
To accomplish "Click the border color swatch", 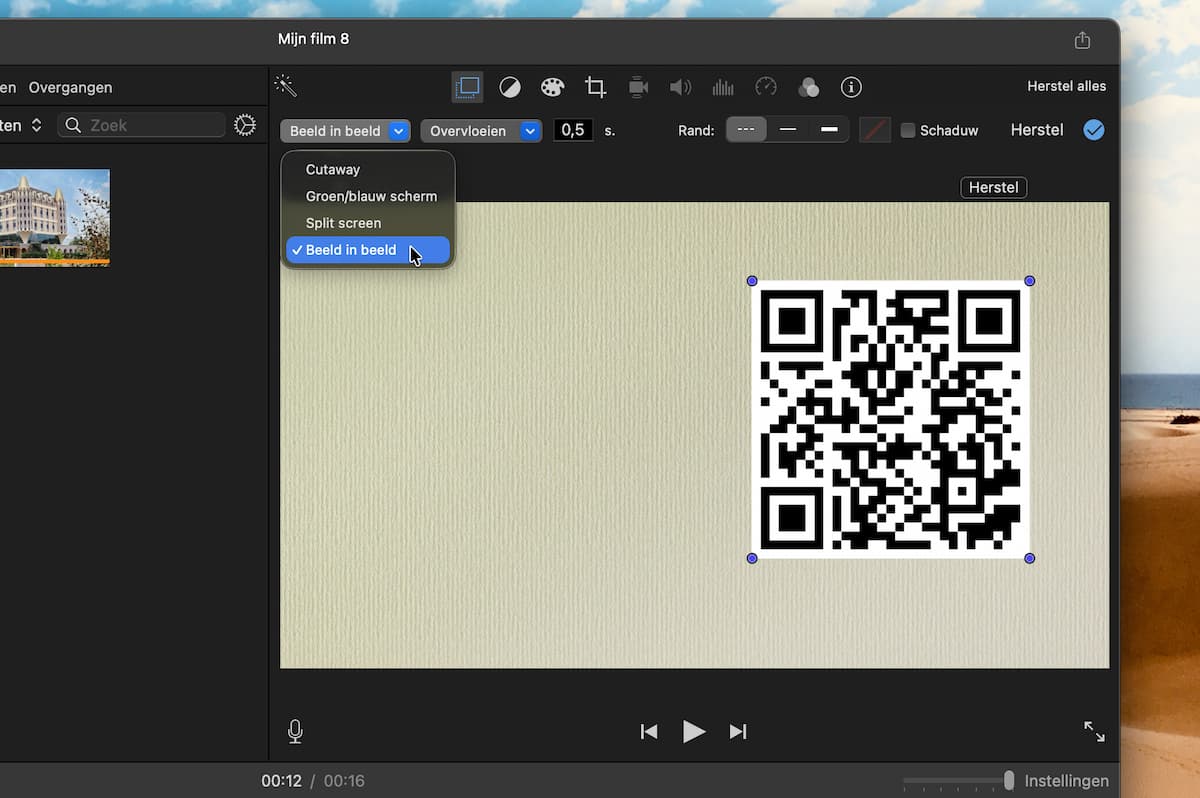I will (x=875, y=130).
